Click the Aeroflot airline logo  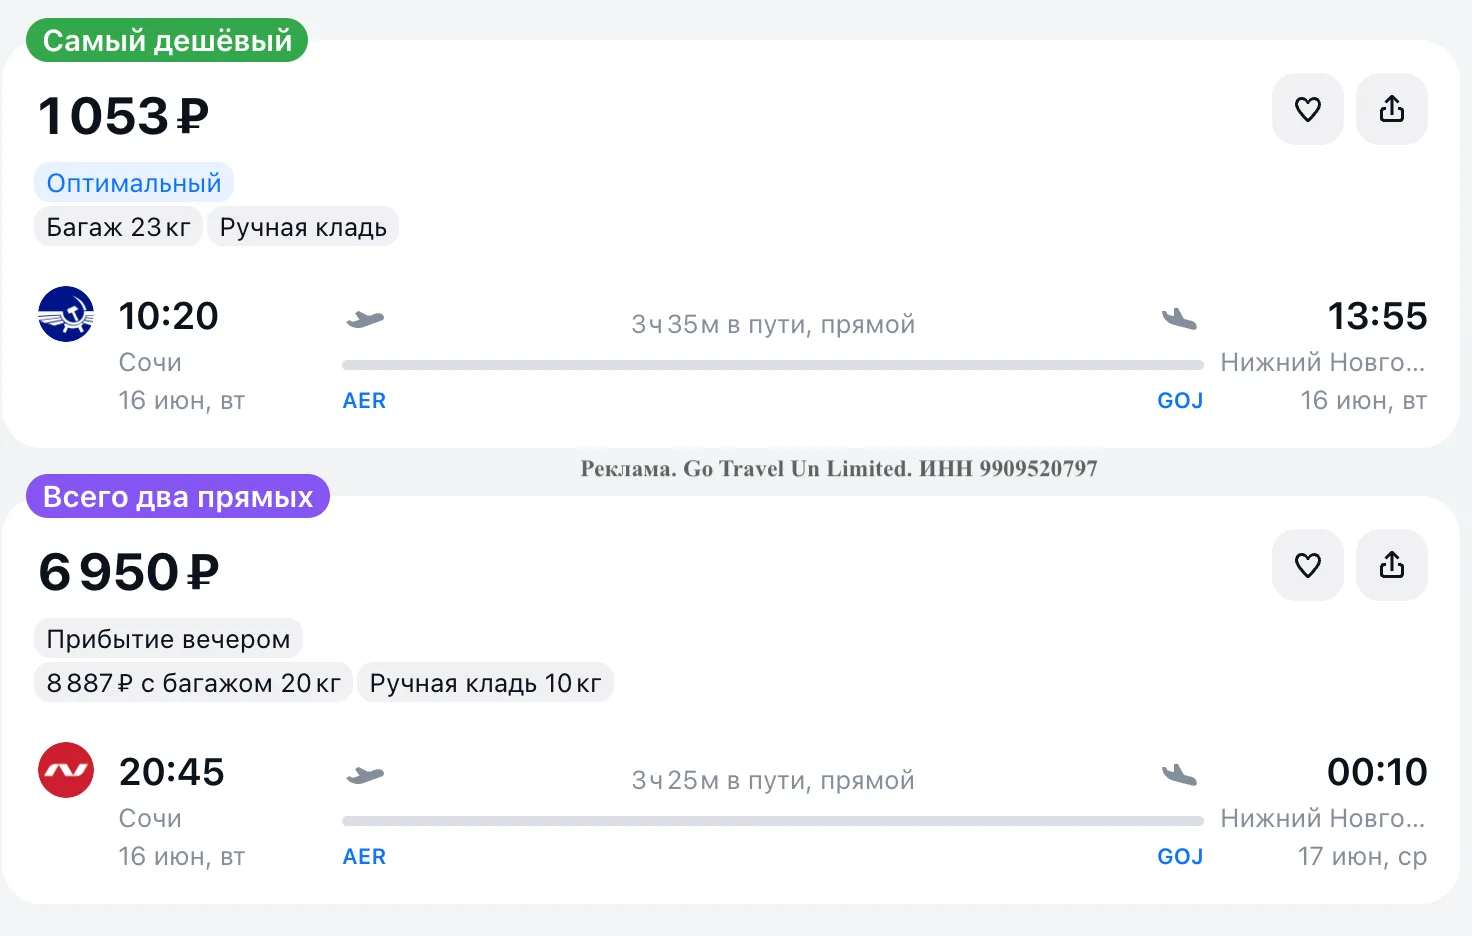[x=66, y=314]
